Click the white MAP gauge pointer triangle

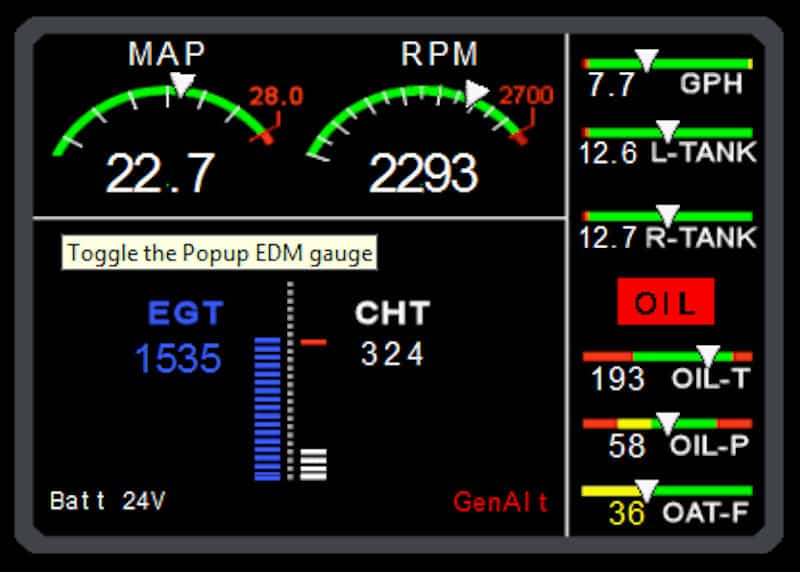tap(181, 85)
